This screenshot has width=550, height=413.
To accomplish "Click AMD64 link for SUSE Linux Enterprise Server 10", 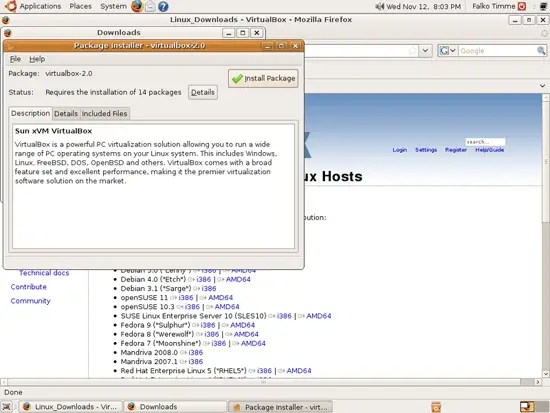I will [x=318, y=316].
